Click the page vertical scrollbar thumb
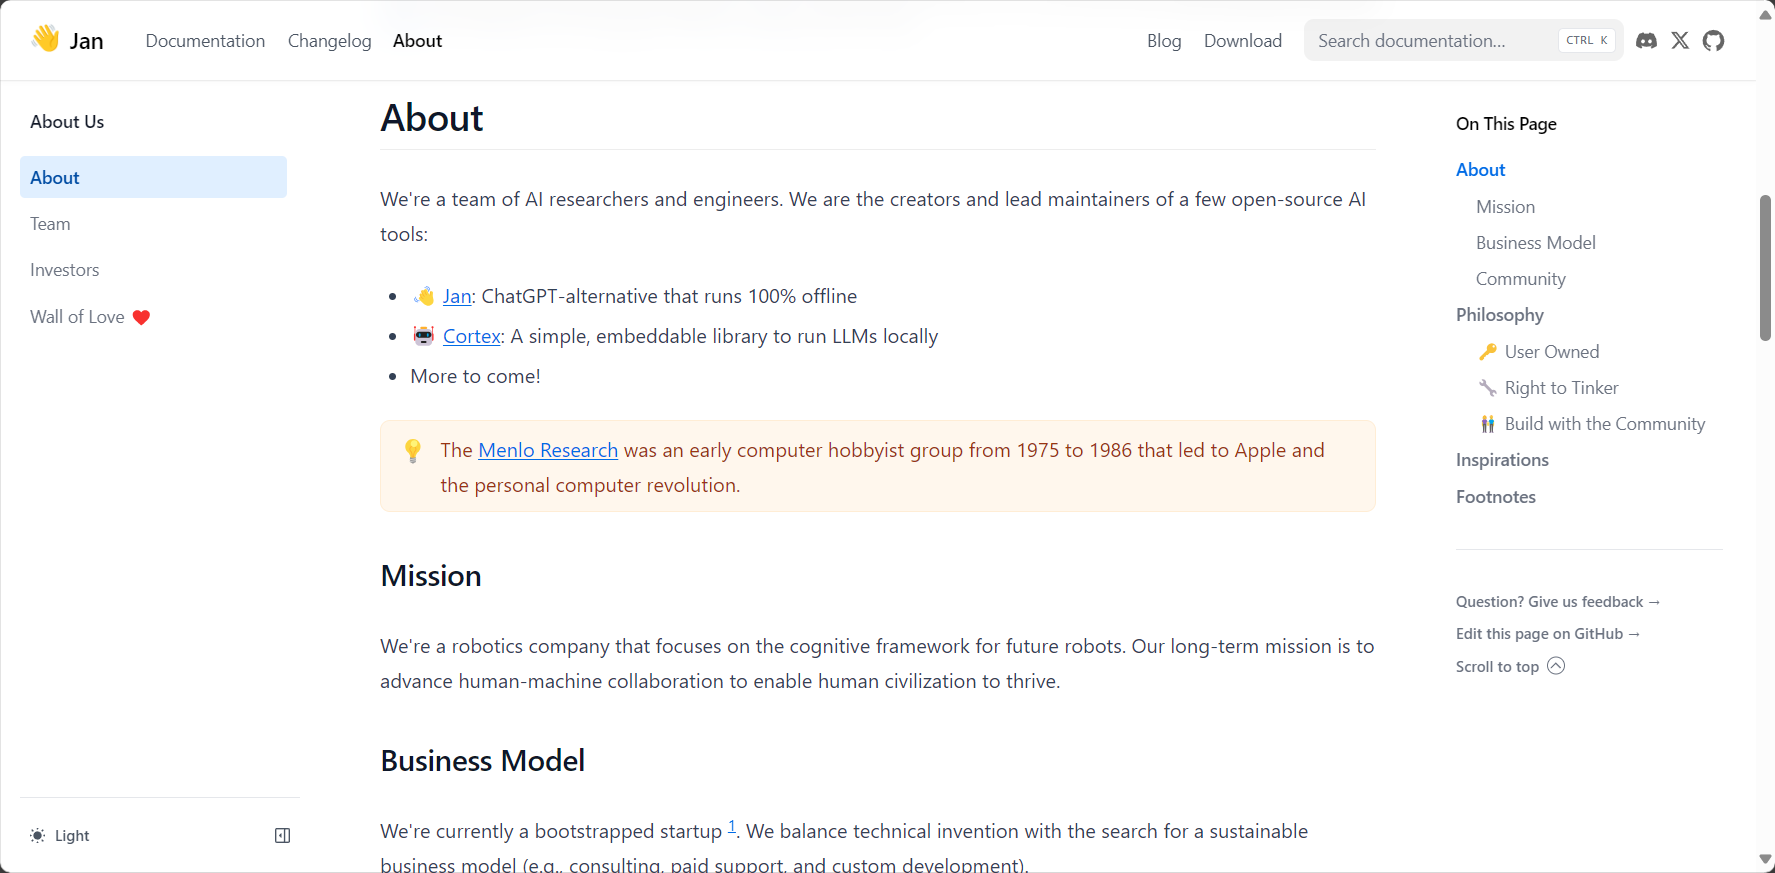 tap(1766, 268)
